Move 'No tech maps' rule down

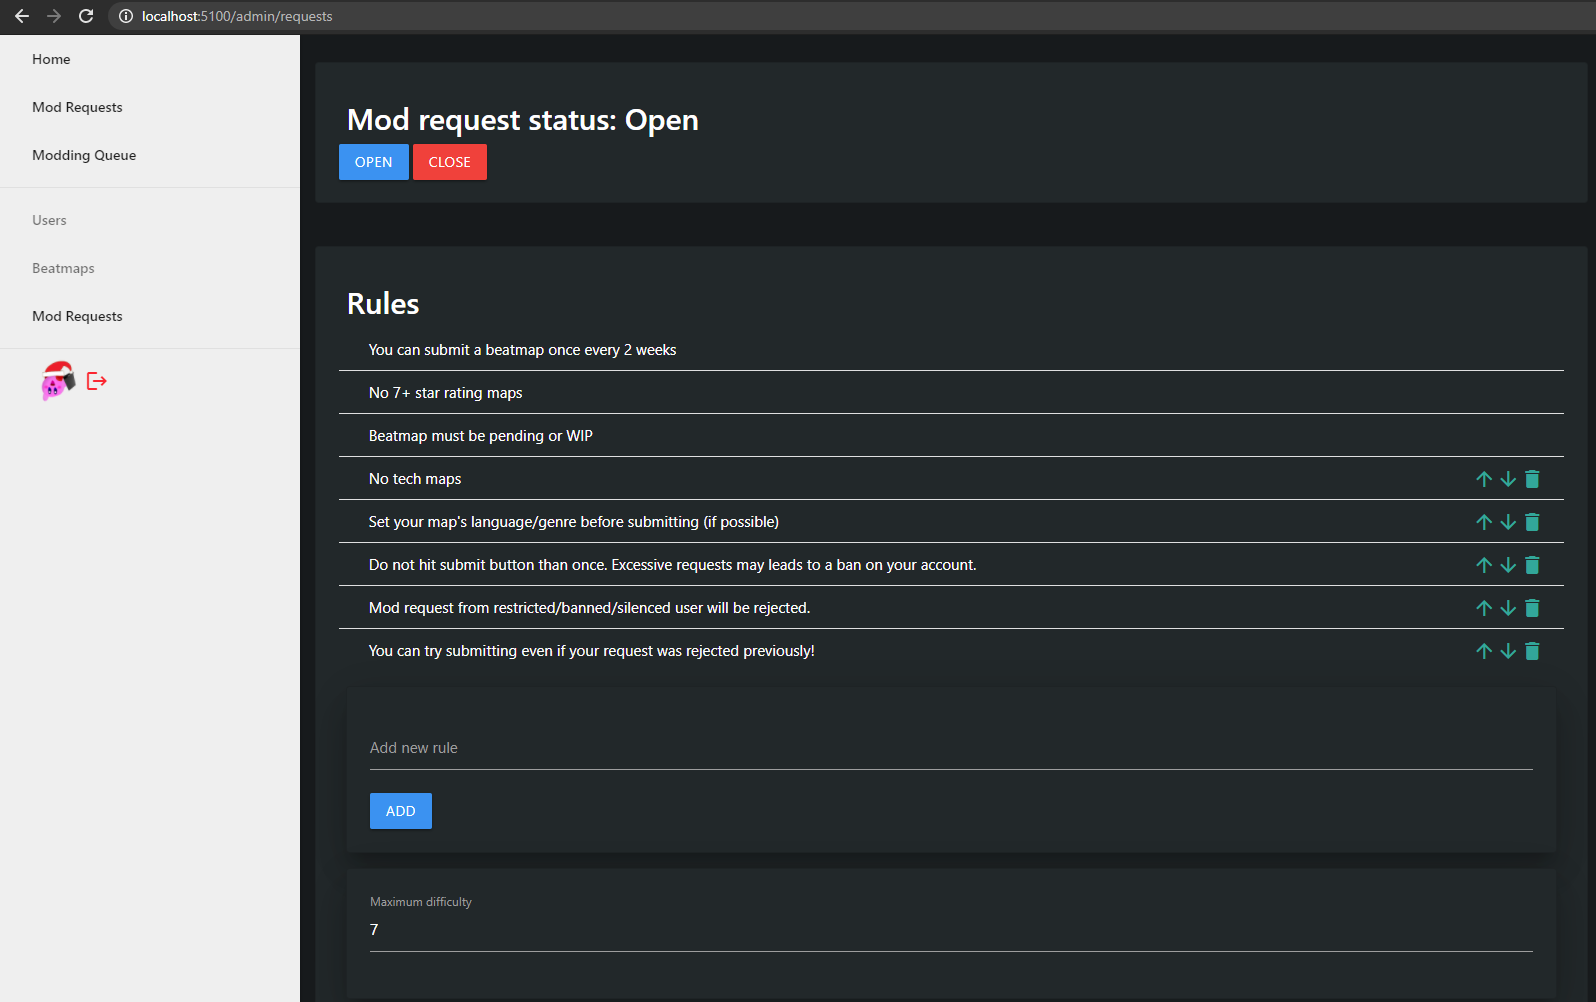(1508, 479)
